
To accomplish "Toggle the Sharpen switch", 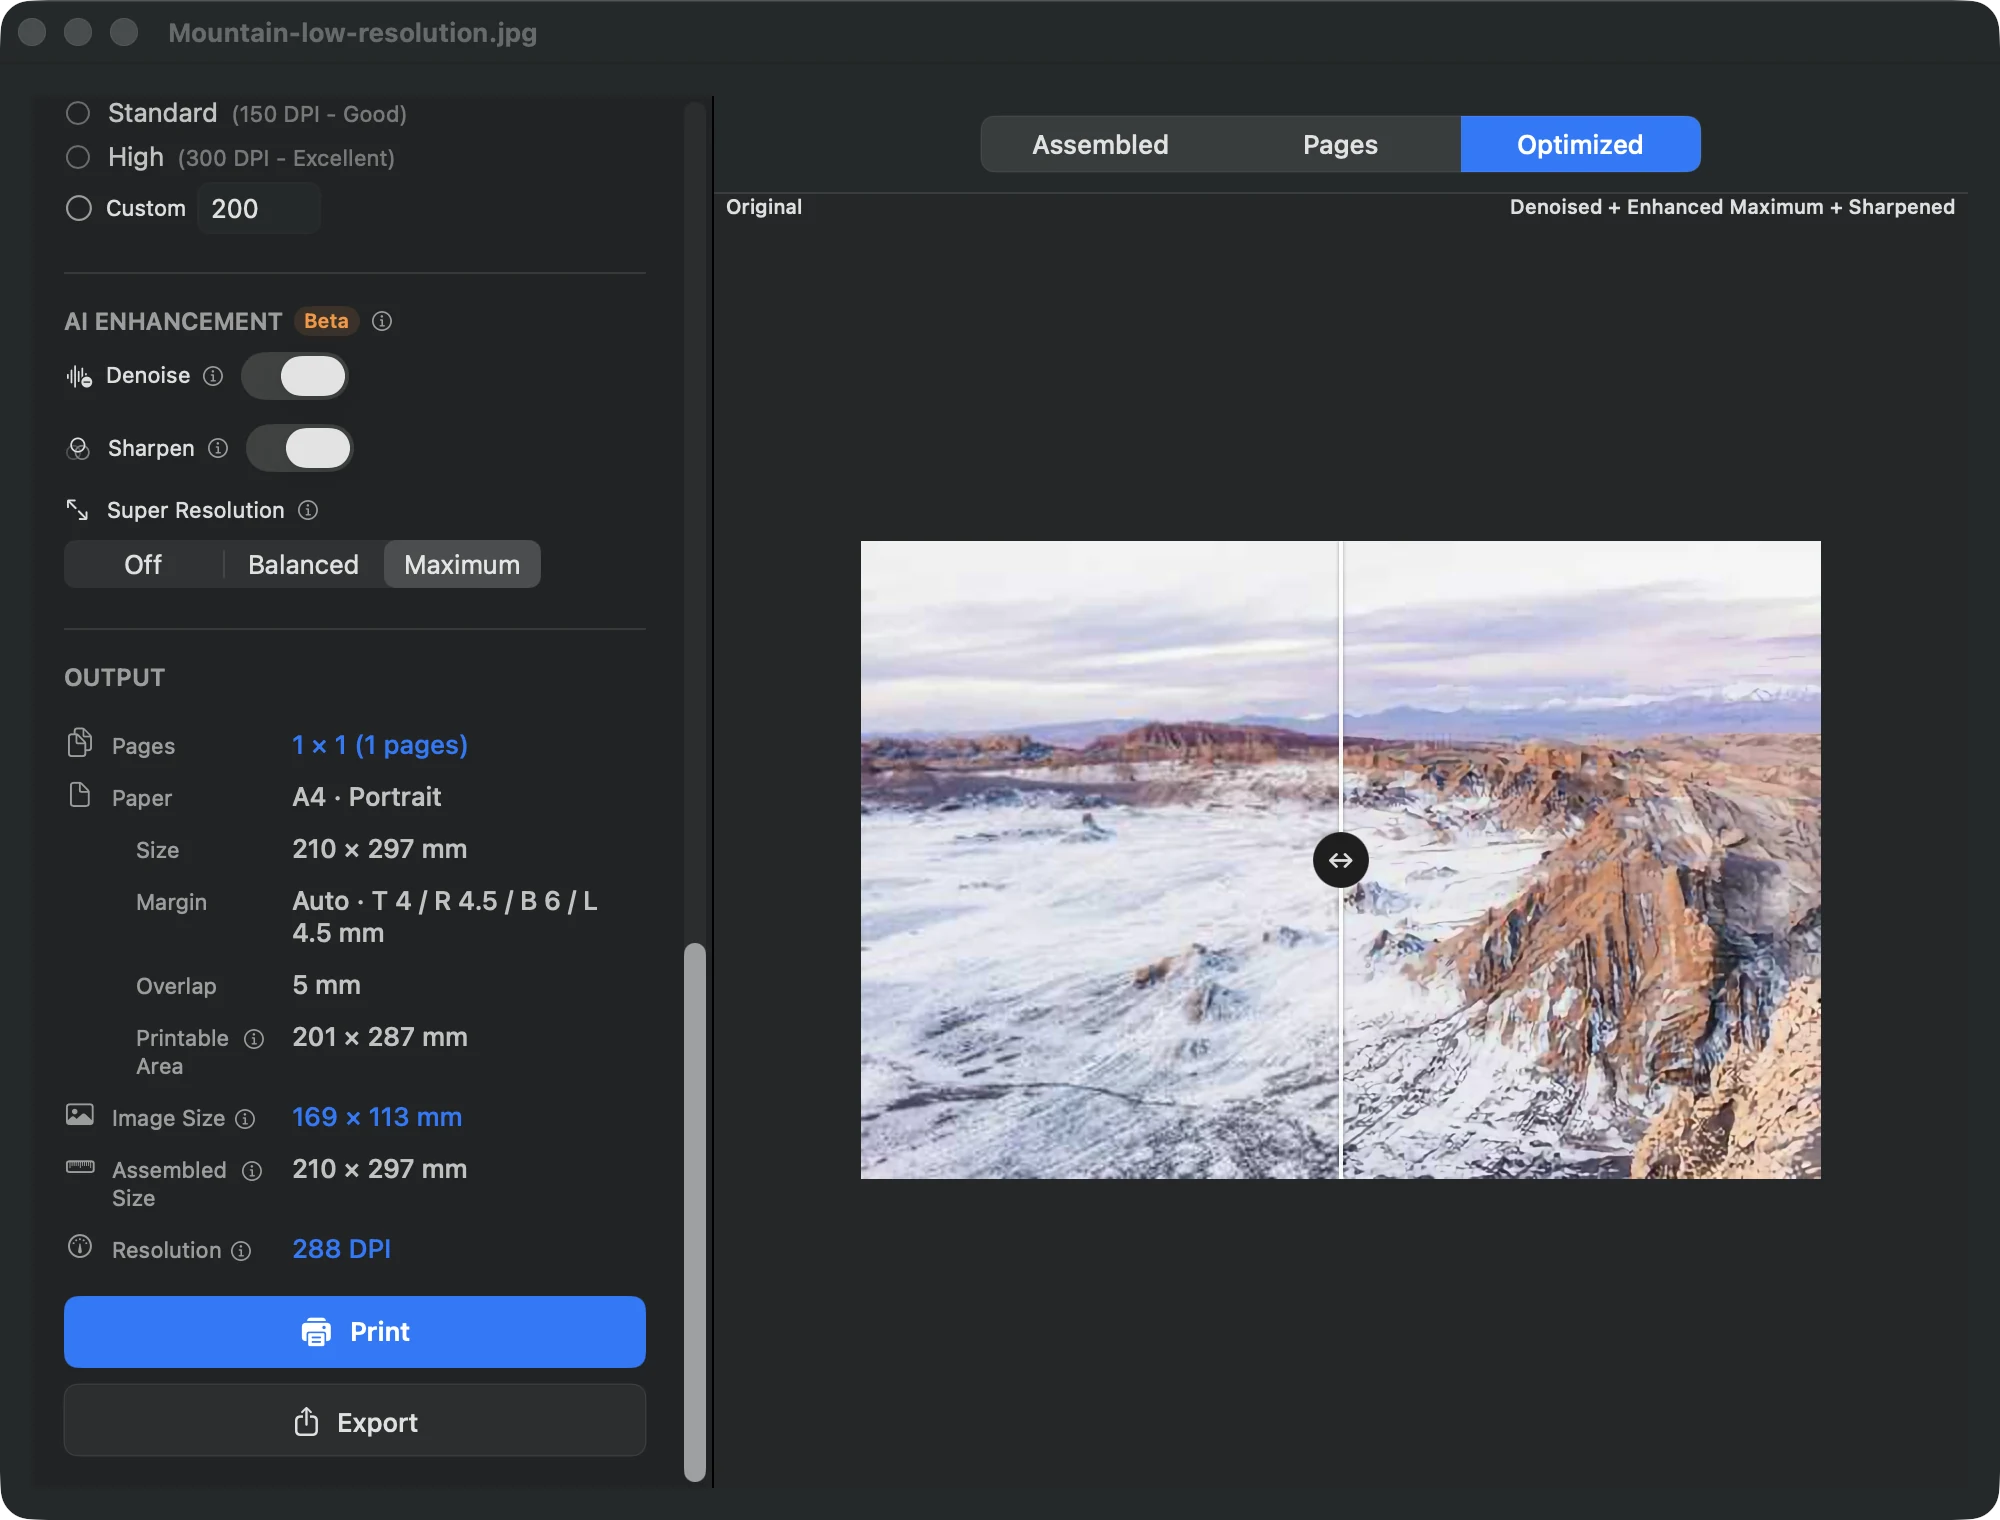I will click(300, 448).
